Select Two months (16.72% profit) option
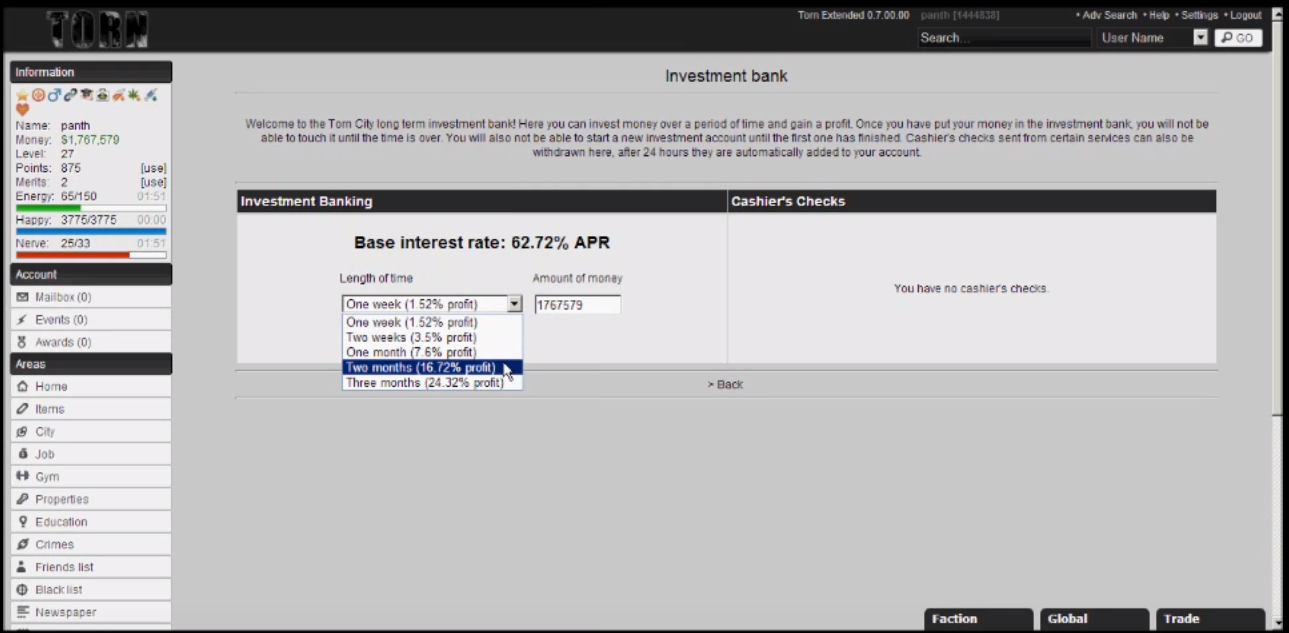 coord(420,368)
